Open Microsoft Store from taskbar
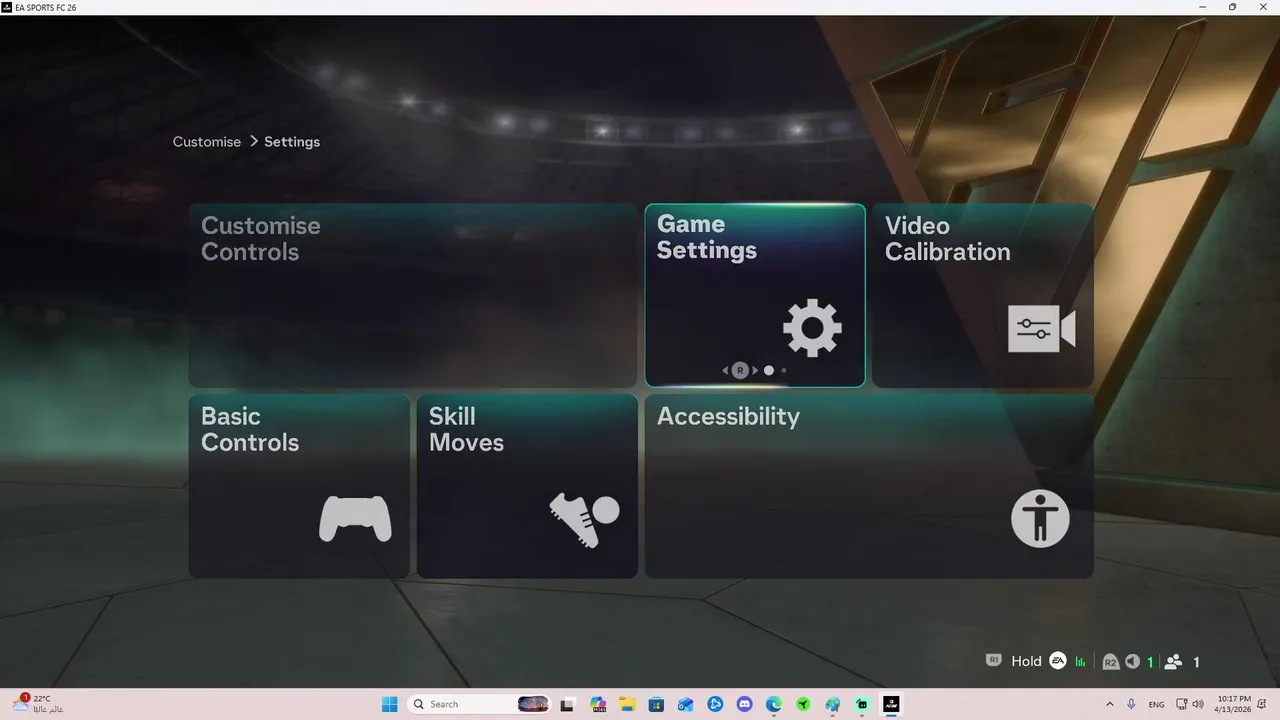 tap(656, 704)
